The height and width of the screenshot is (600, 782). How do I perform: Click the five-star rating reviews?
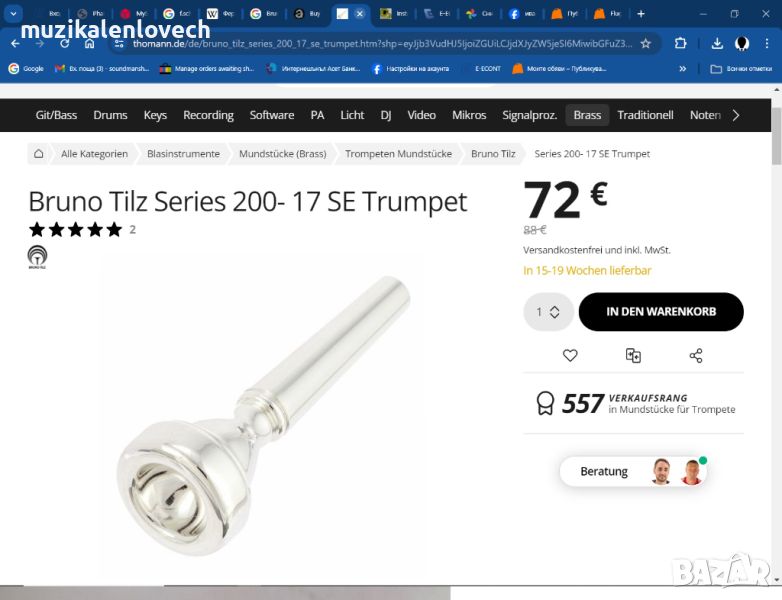click(x=75, y=229)
